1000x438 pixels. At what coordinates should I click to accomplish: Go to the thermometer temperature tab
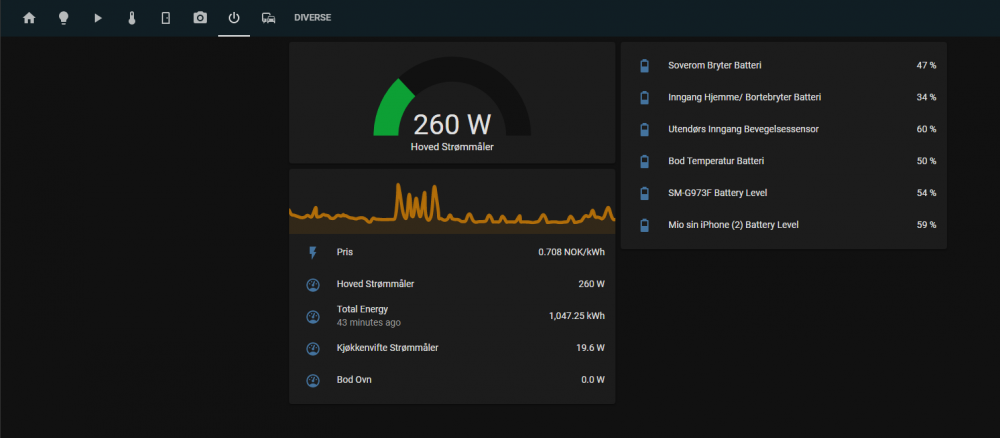[x=132, y=18]
